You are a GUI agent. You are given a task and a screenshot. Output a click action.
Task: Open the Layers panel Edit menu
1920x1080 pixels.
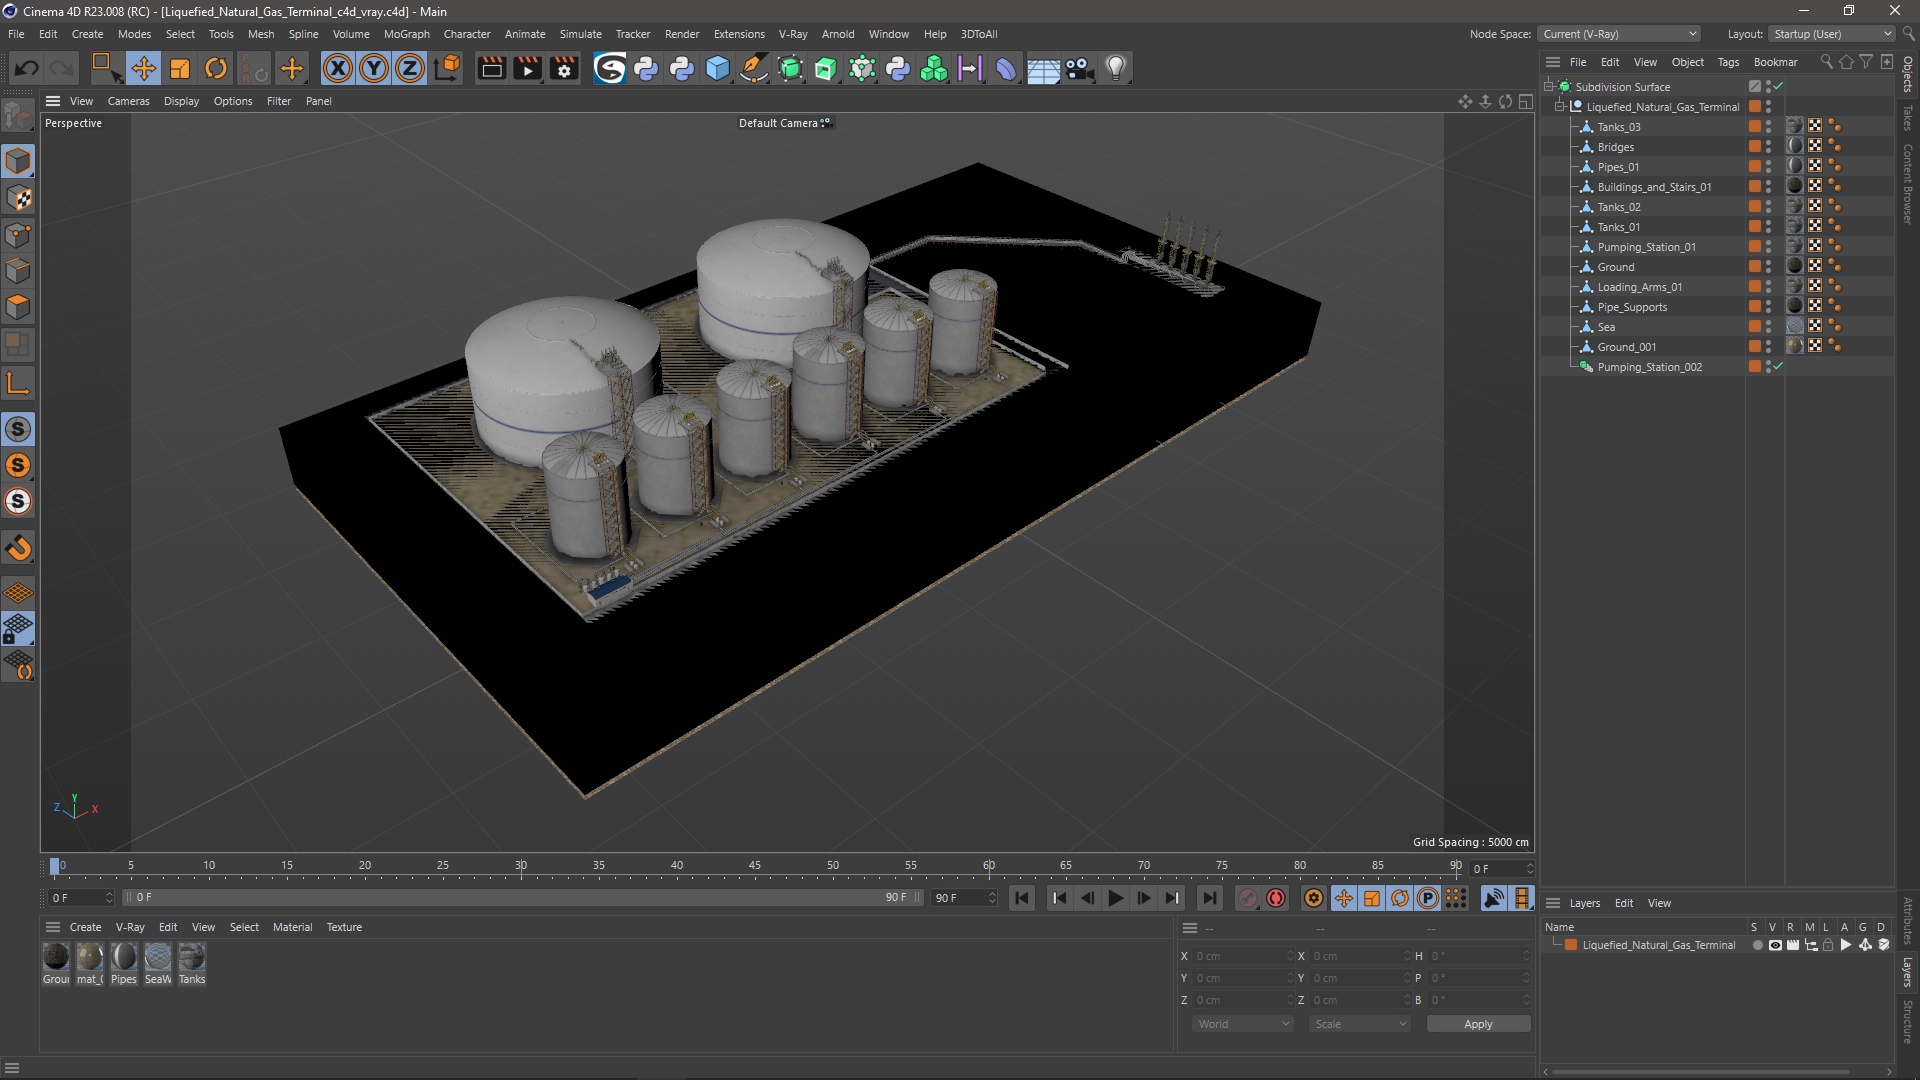coord(1624,903)
